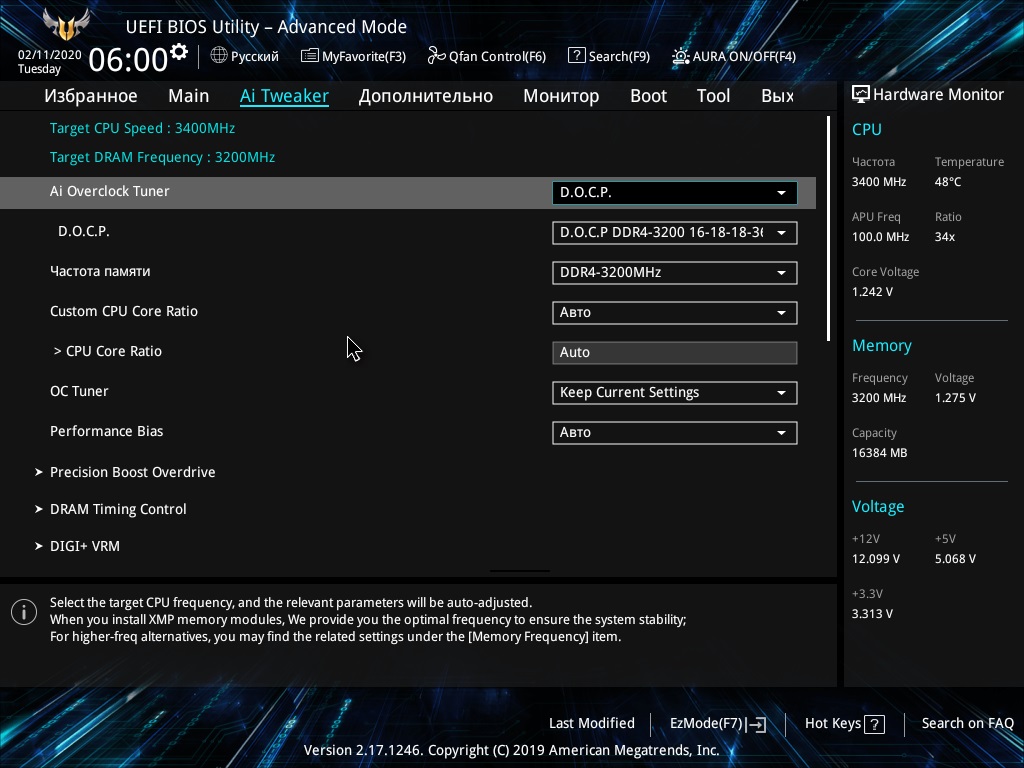This screenshot has width=1024, height=768.
Task: Click the CPU heading in Hardware Monitor
Action: tap(867, 129)
